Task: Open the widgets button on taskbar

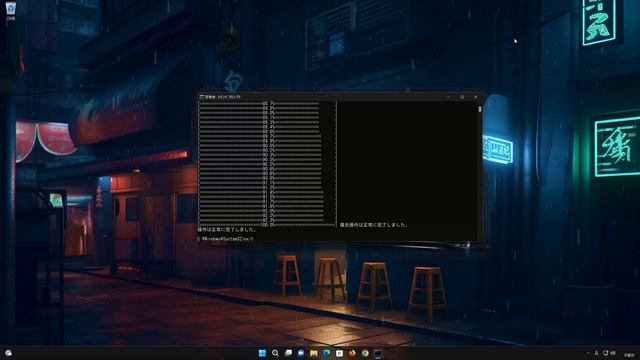Action: pyautogui.click(x=8, y=353)
